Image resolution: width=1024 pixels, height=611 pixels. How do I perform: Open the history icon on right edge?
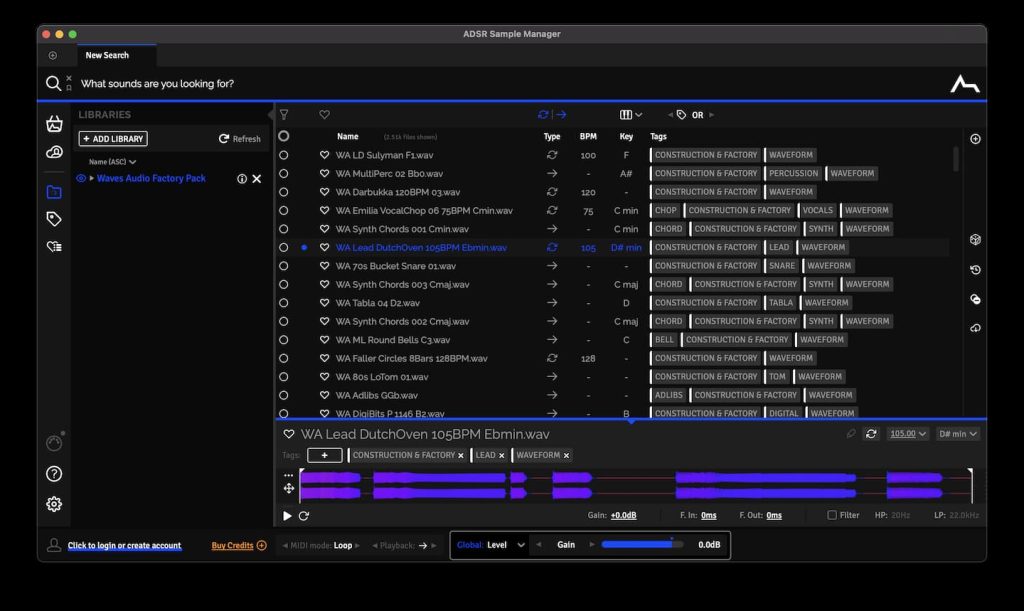tap(975, 270)
